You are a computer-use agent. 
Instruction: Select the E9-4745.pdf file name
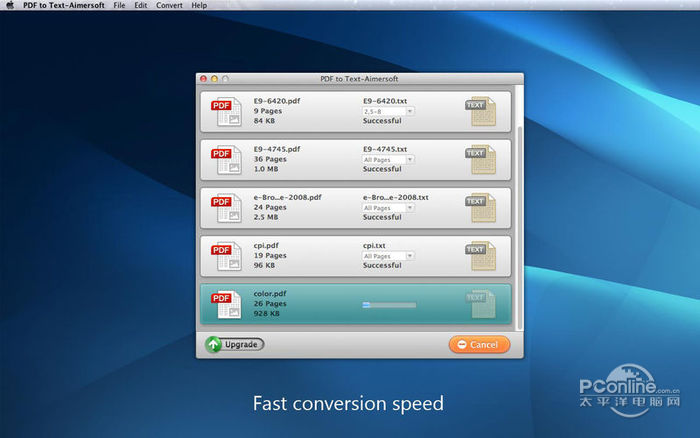(x=277, y=149)
